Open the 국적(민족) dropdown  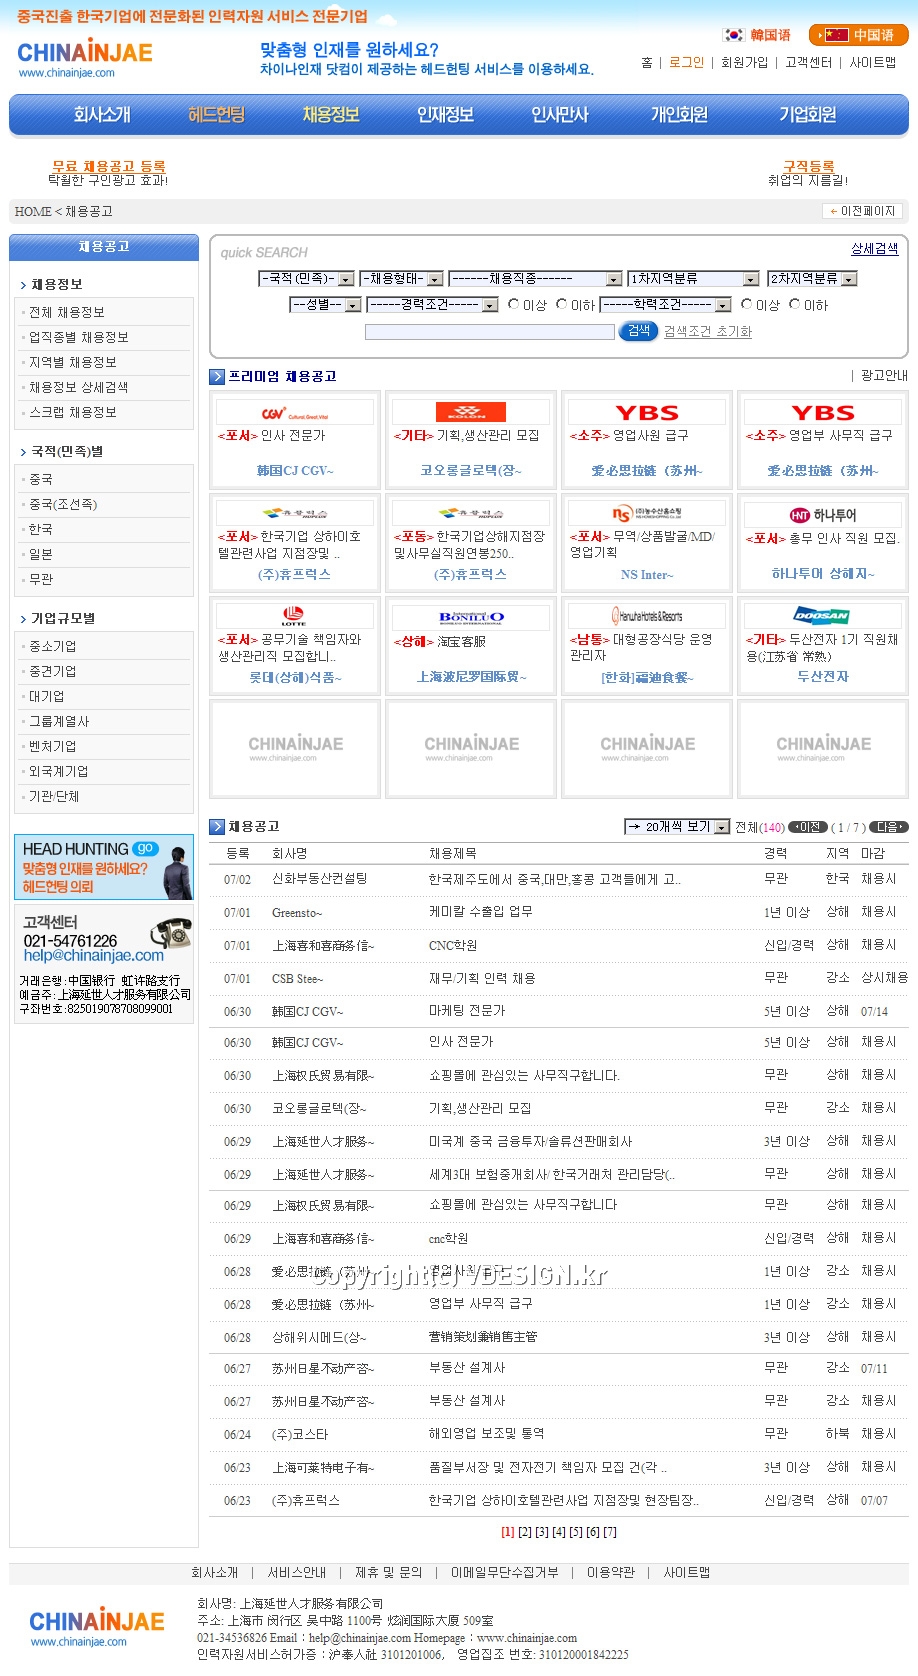[x=306, y=278]
